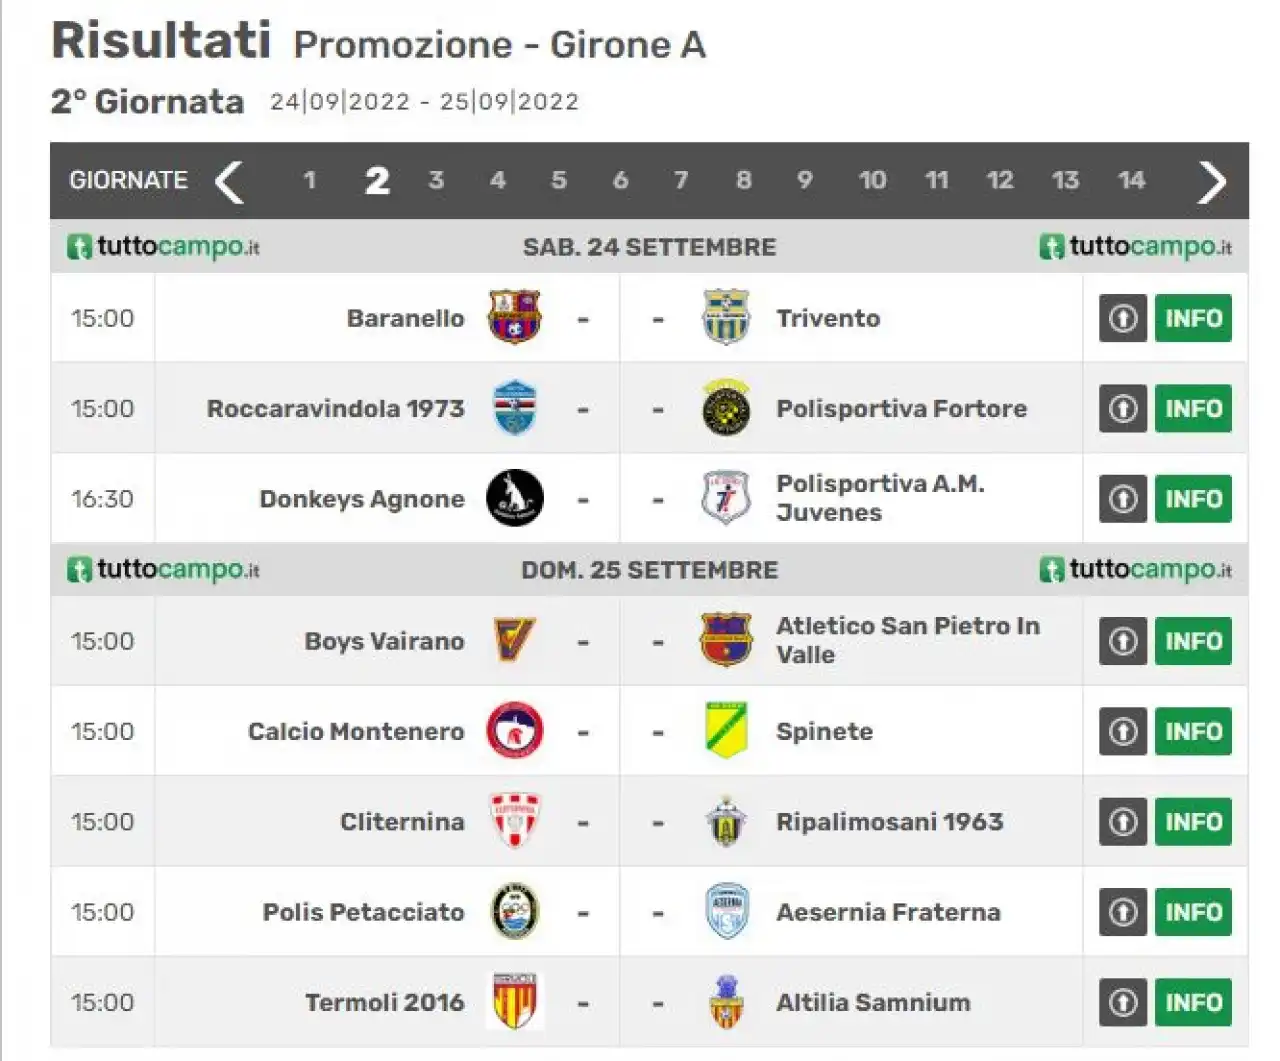Open the Donkeys Agnone black logo
The width and height of the screenshot is (1280, 1061).
(x=514, y=498)
